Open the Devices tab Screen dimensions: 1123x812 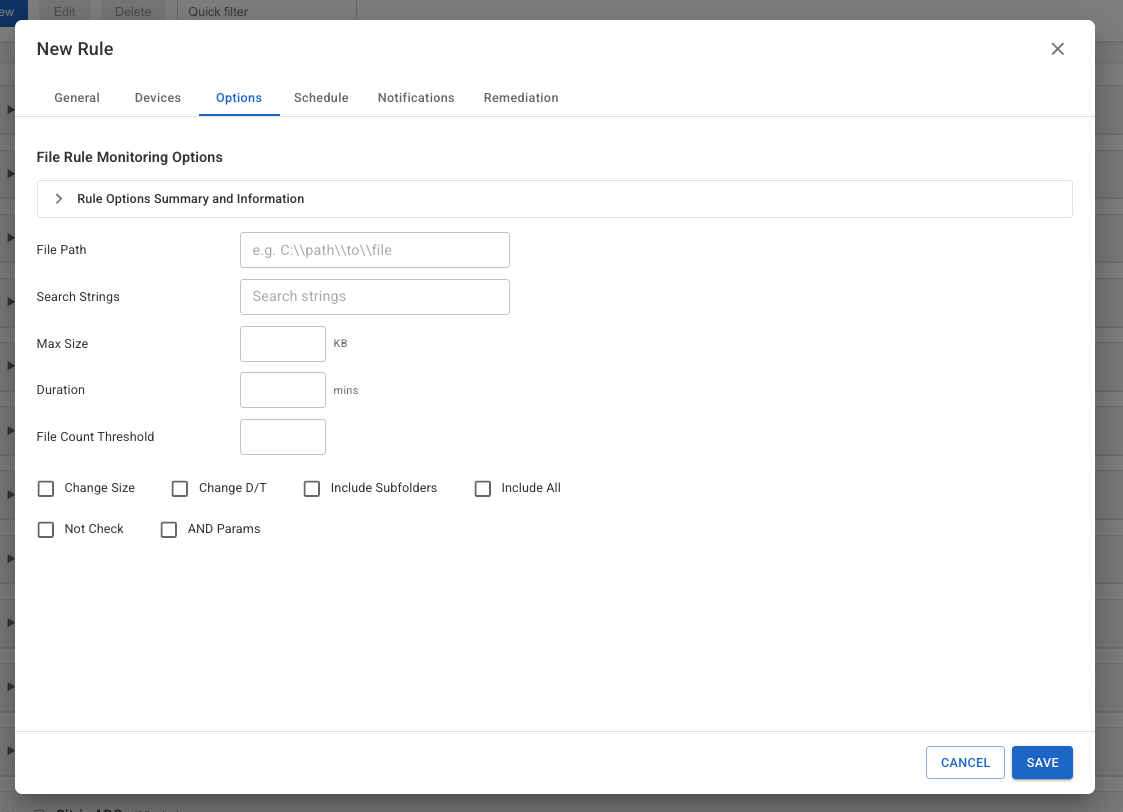(x=158, y=98)
